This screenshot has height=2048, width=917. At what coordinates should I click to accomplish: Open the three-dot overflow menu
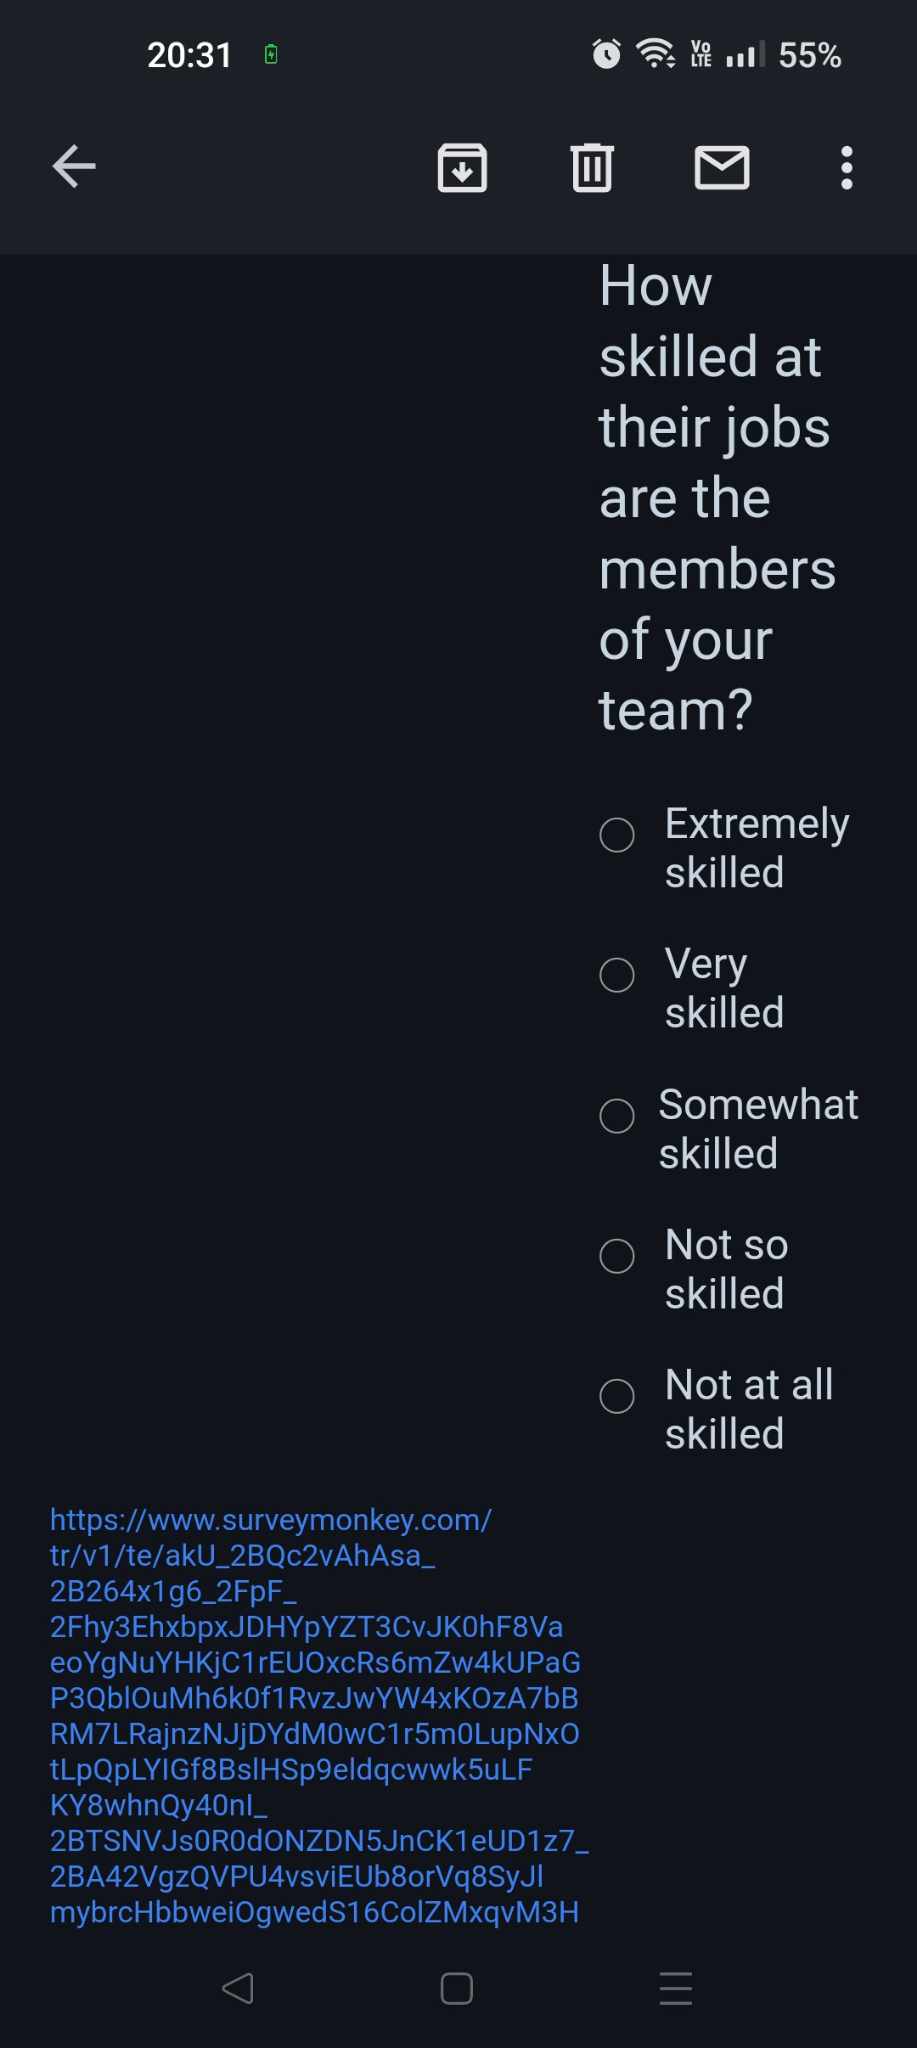pyautogui.click(x=847, y=167)
